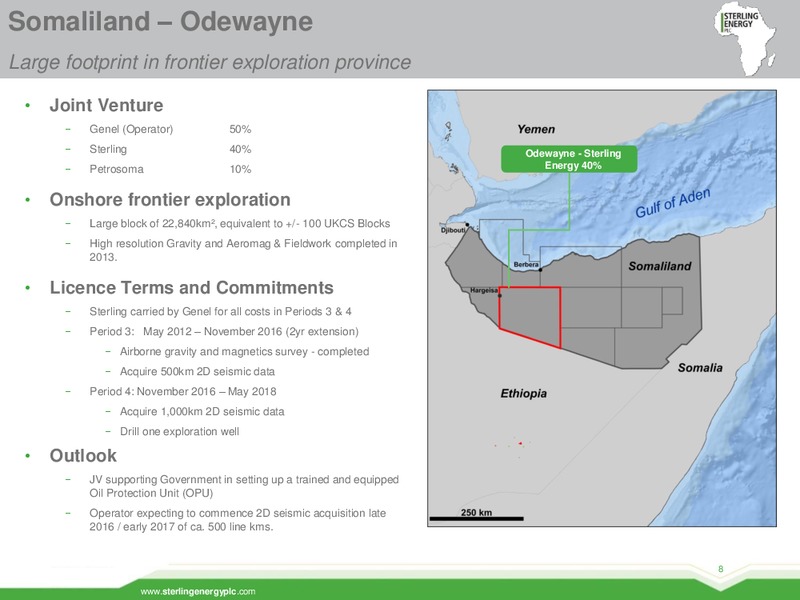Click the slide page number 8
Image resolution: width=800 pixels, height=600 pixels.
[x=720, y=569]
